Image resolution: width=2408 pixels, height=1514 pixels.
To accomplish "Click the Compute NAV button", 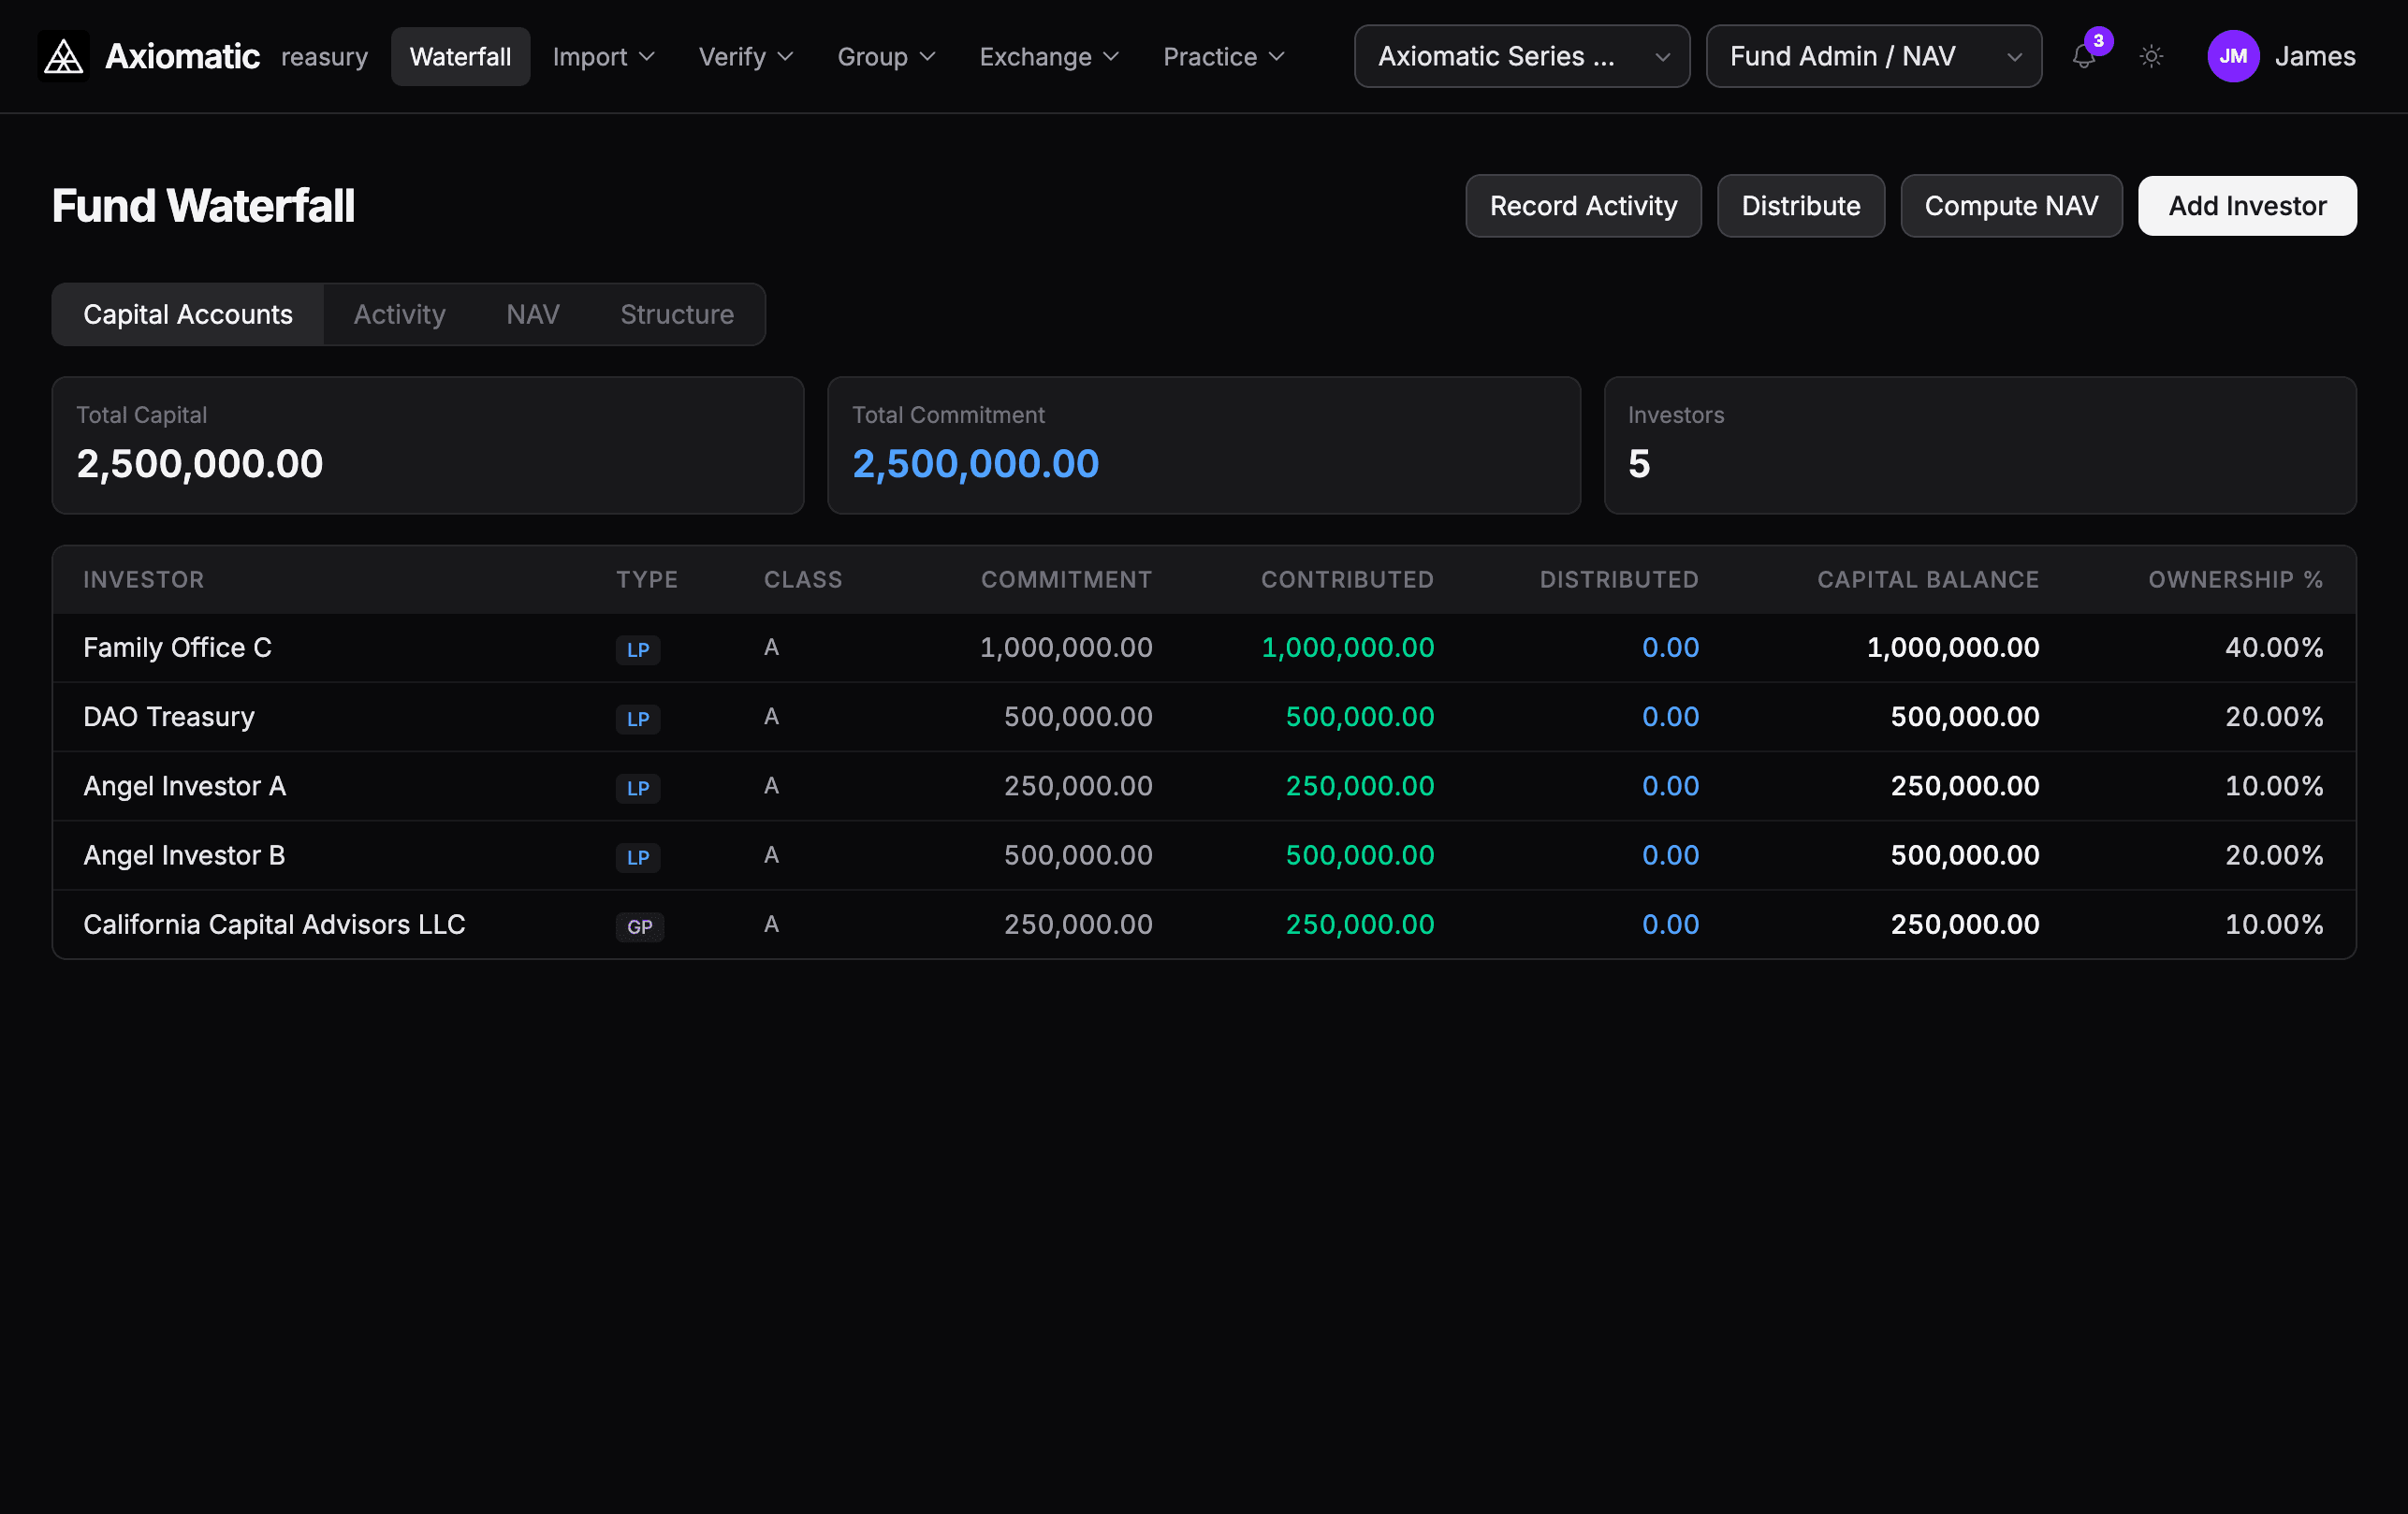I will click(x=2011, y=205).
